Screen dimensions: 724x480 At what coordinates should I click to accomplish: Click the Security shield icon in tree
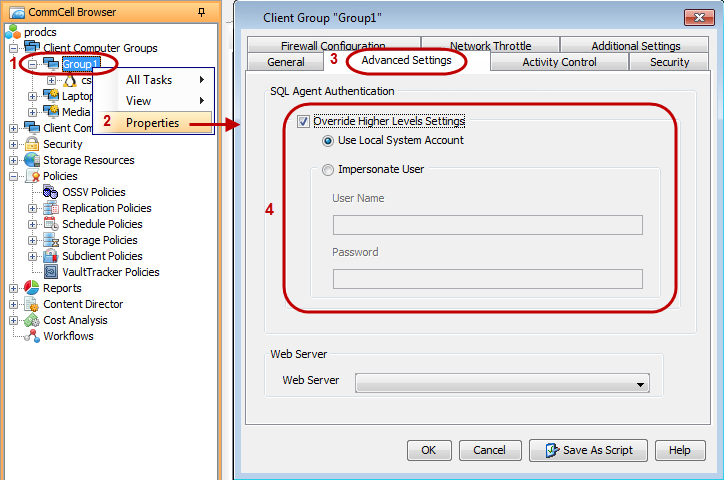pos(32,144)
